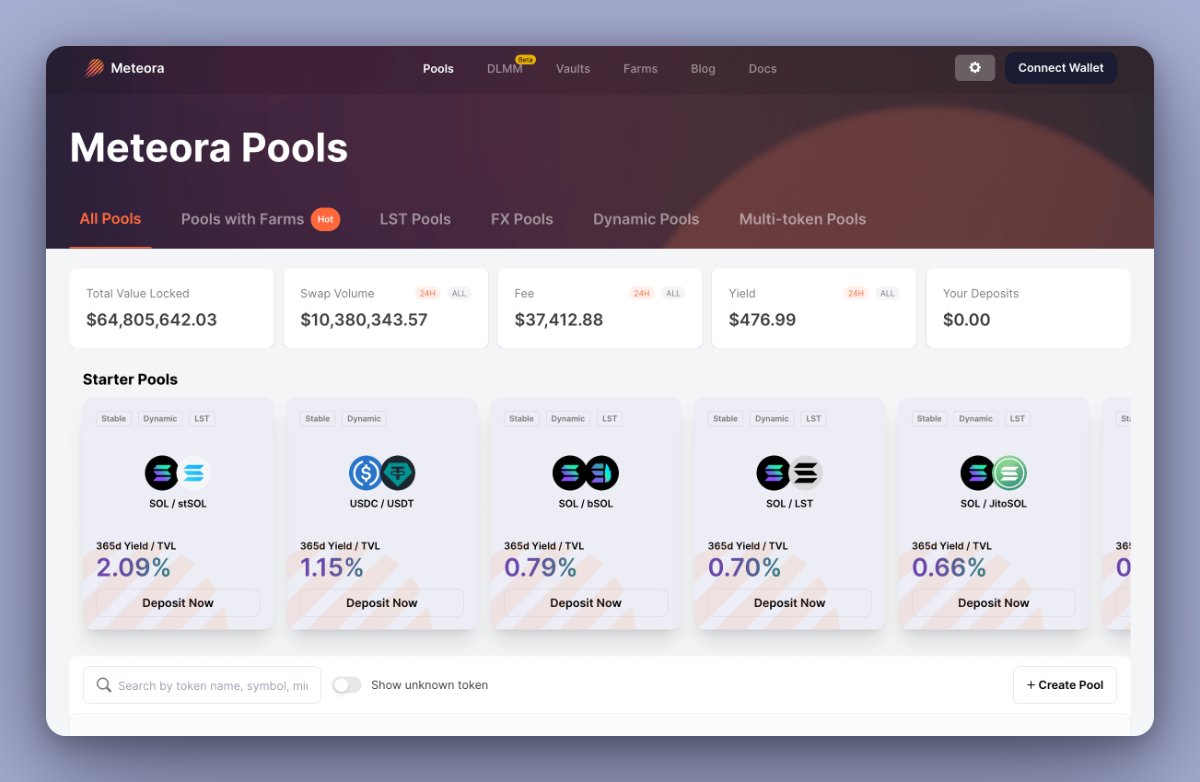Click the LST tag on SOL / stSOL card
1200x782 pixels.
click(x=202, y=419)
